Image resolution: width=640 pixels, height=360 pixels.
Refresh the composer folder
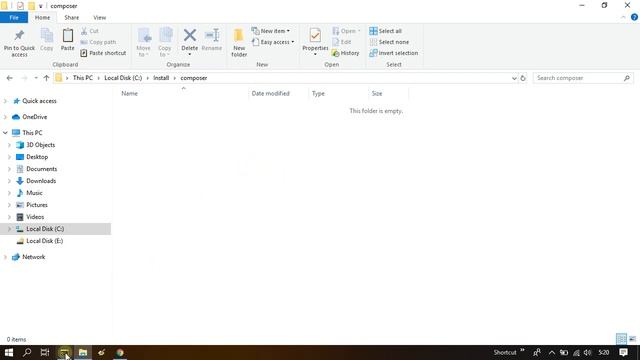pyautogui.click(x=523, y=78)
